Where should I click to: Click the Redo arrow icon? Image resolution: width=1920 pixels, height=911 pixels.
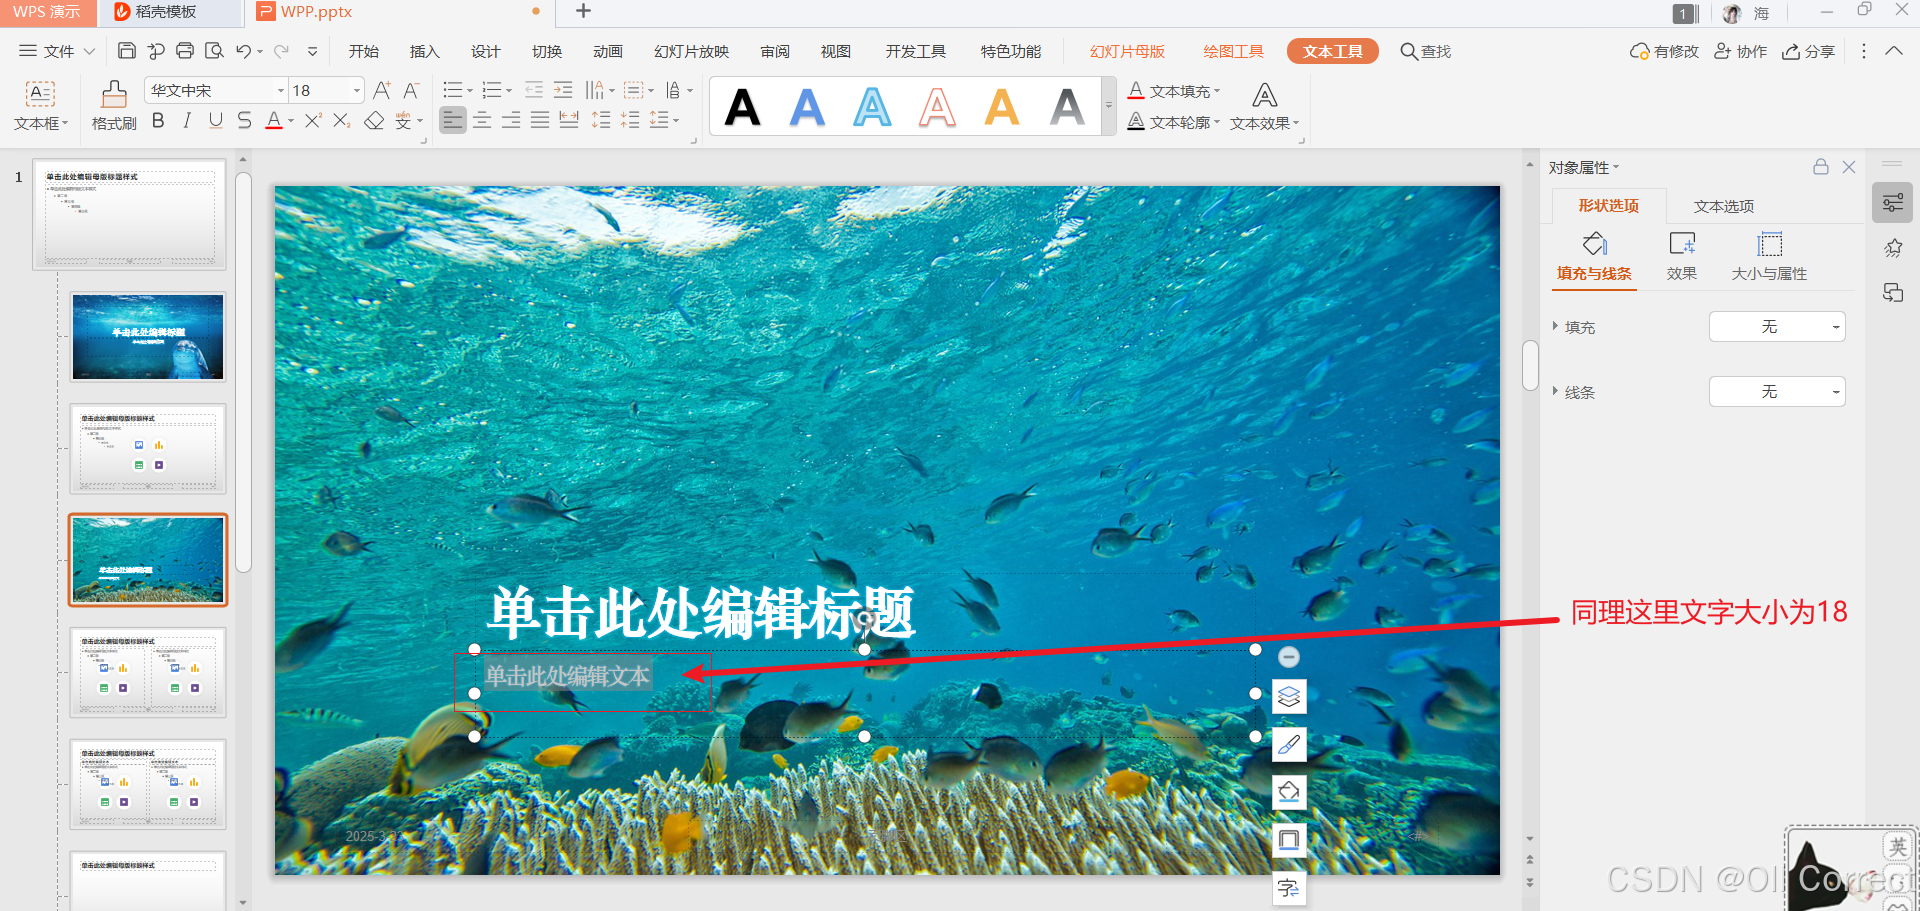tap(281, 51)
